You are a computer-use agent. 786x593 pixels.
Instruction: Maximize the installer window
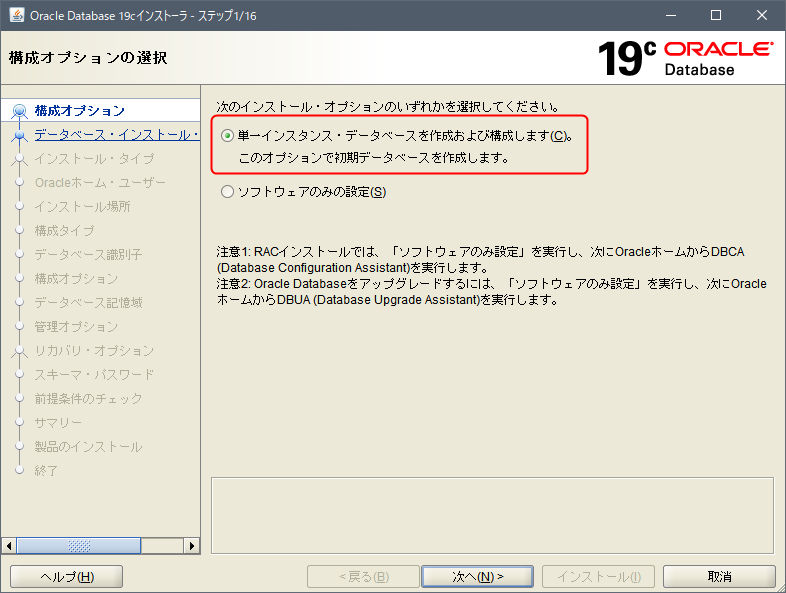(x=716, y=15)
